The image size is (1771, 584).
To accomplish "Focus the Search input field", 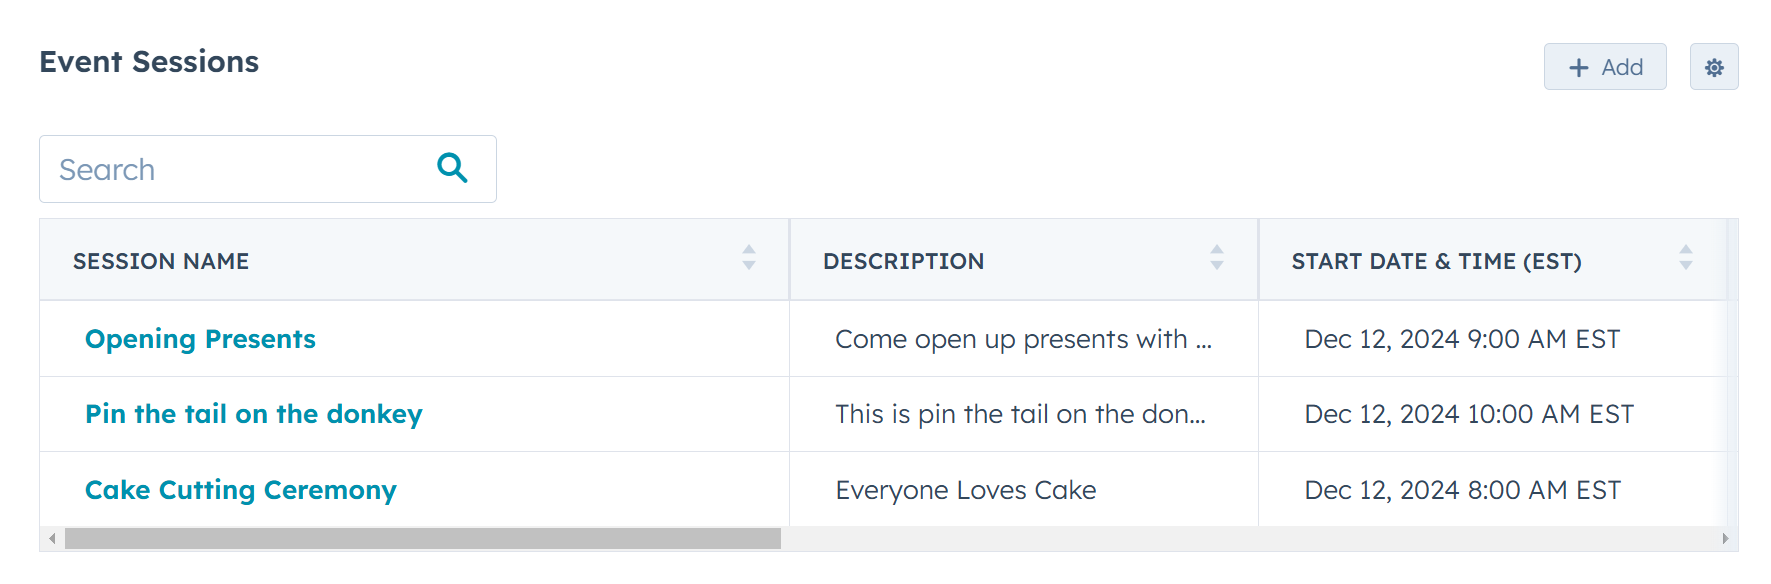I will 235,169.
